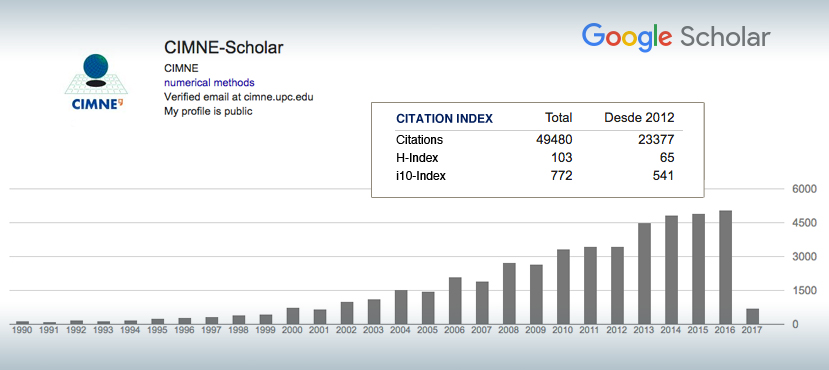Click citations since 2012 value 23377

coord(656,140)
